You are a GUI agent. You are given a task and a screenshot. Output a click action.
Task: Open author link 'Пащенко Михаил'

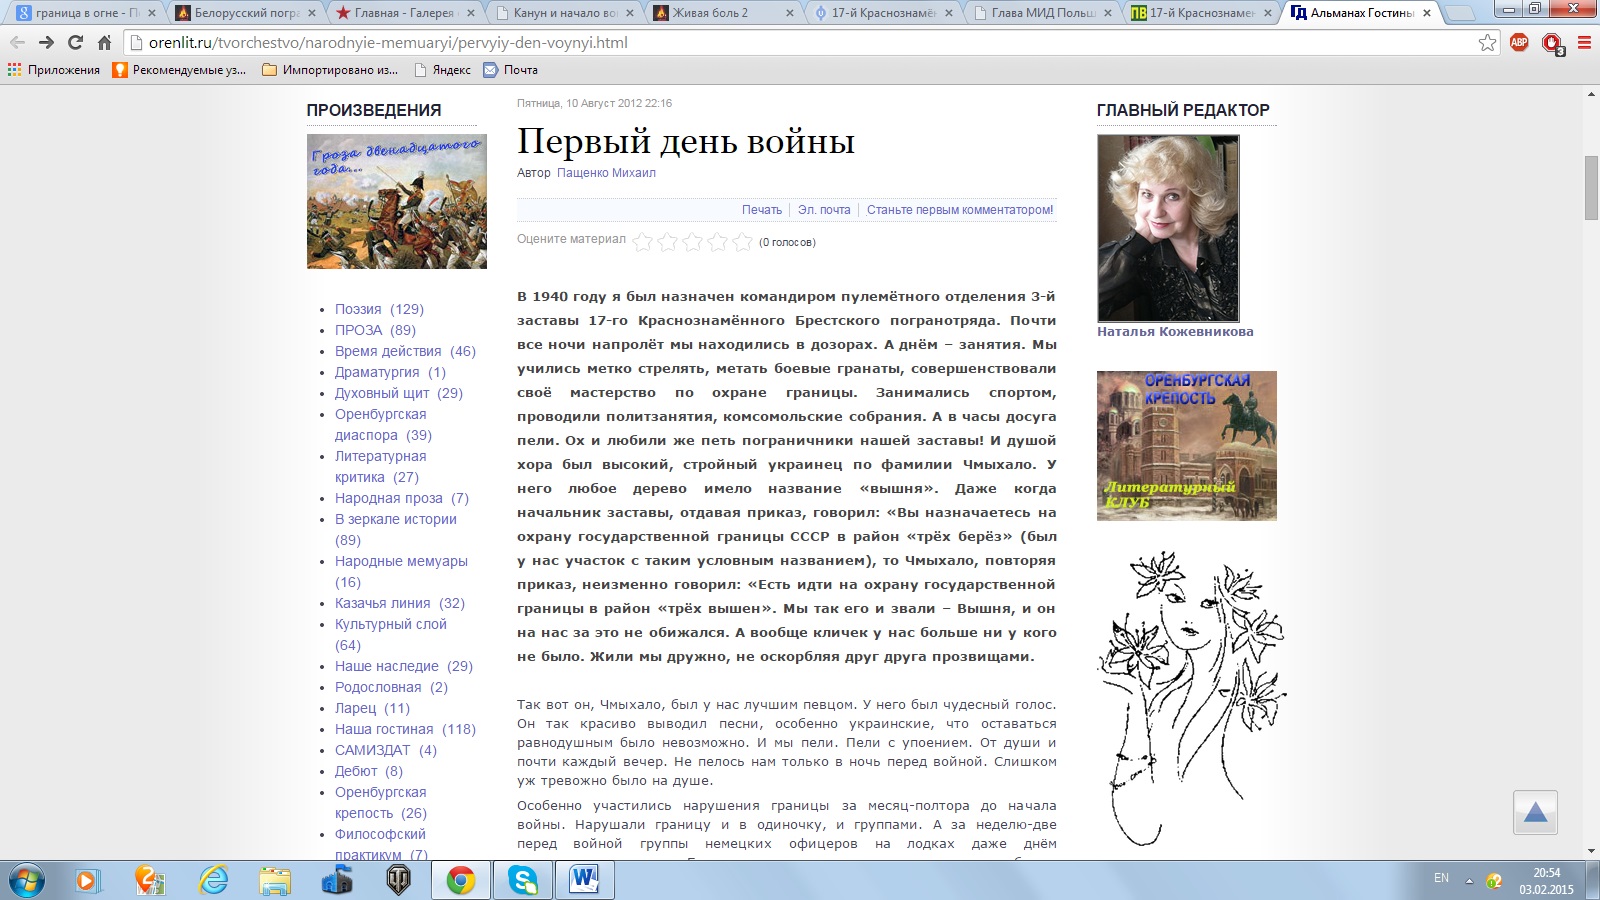(606, 173)
